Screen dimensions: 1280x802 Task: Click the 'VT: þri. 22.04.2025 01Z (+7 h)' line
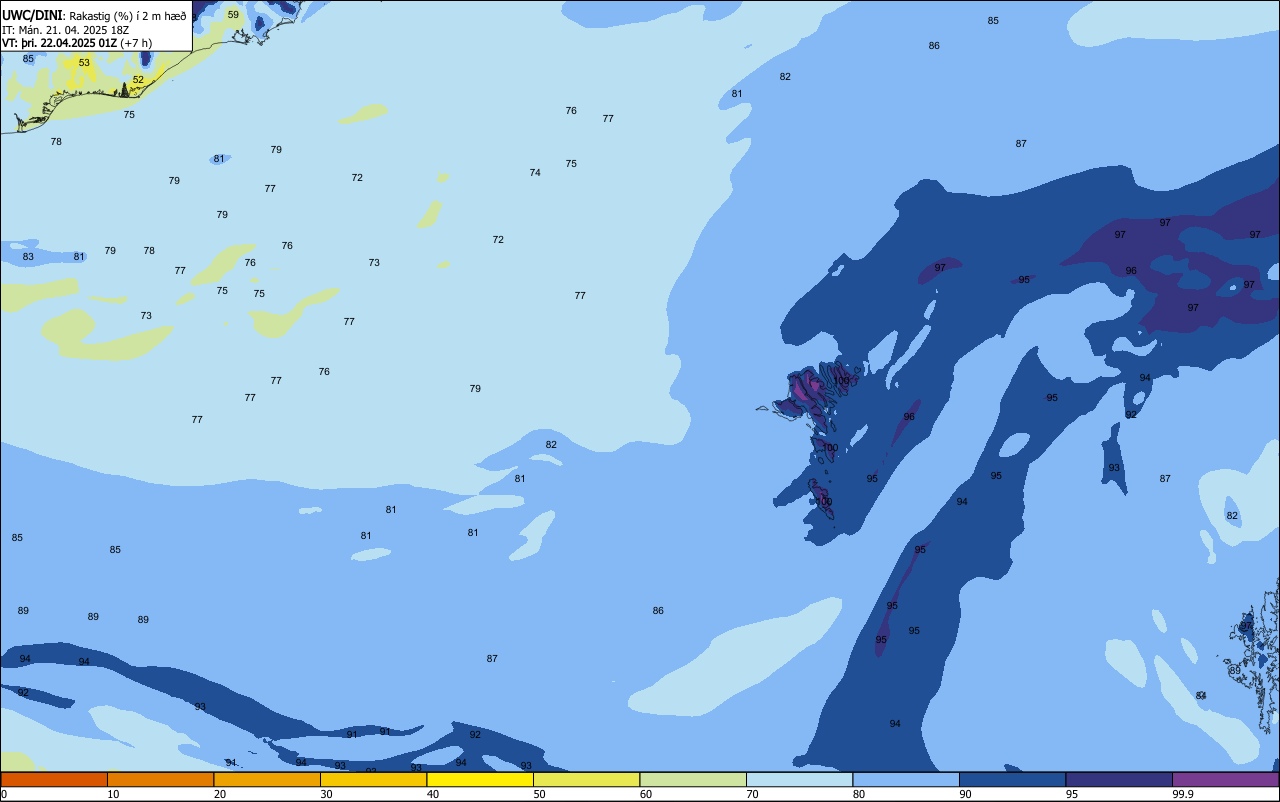click(x=77, y=43)
